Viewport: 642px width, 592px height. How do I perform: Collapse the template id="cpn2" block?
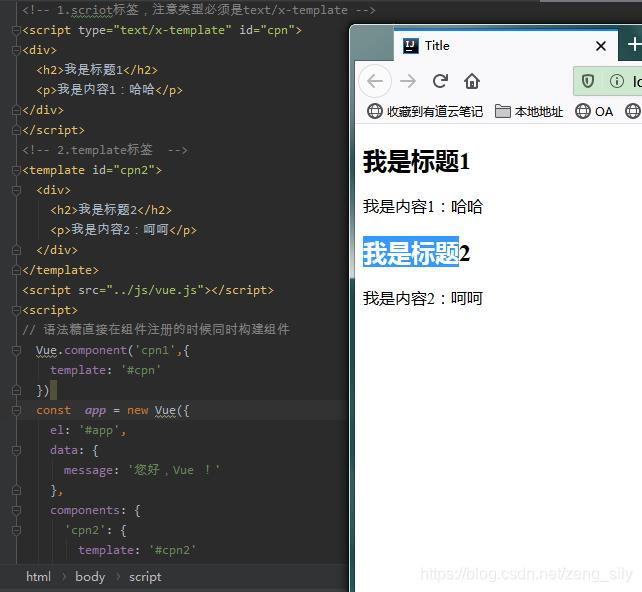click(x=16, y=170)
